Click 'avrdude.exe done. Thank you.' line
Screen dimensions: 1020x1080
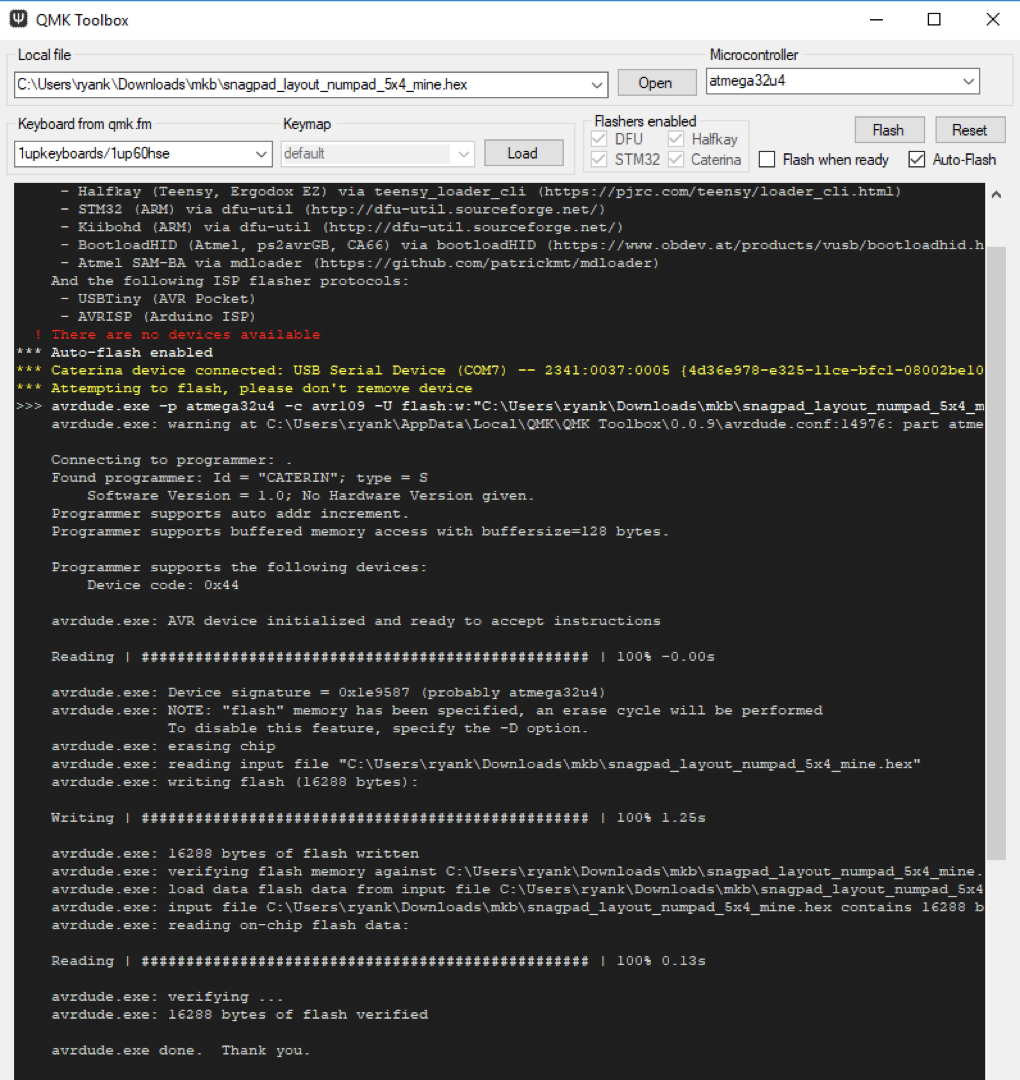181,1050
